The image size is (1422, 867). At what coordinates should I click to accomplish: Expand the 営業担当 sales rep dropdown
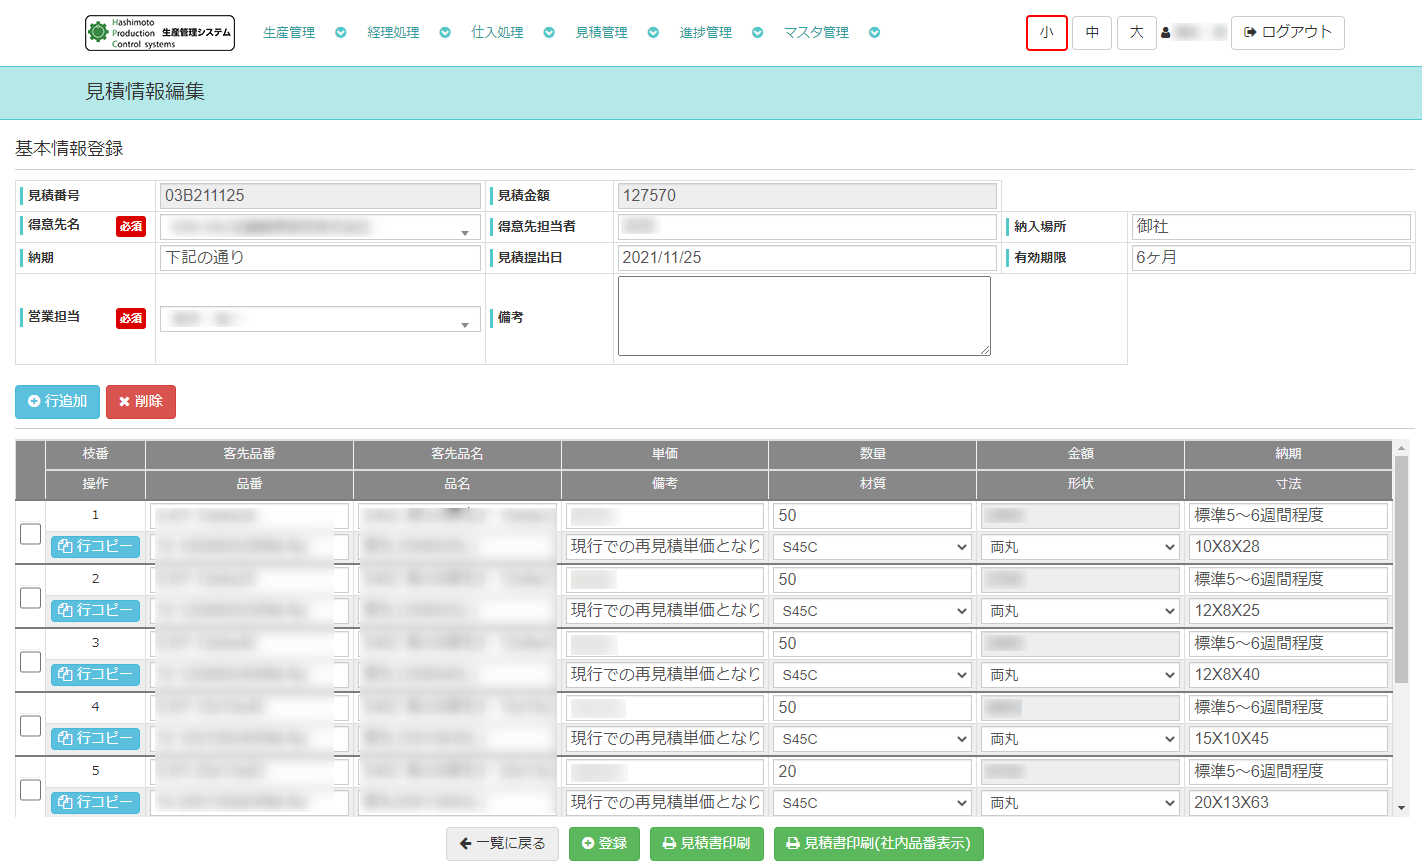click(320, 320)
